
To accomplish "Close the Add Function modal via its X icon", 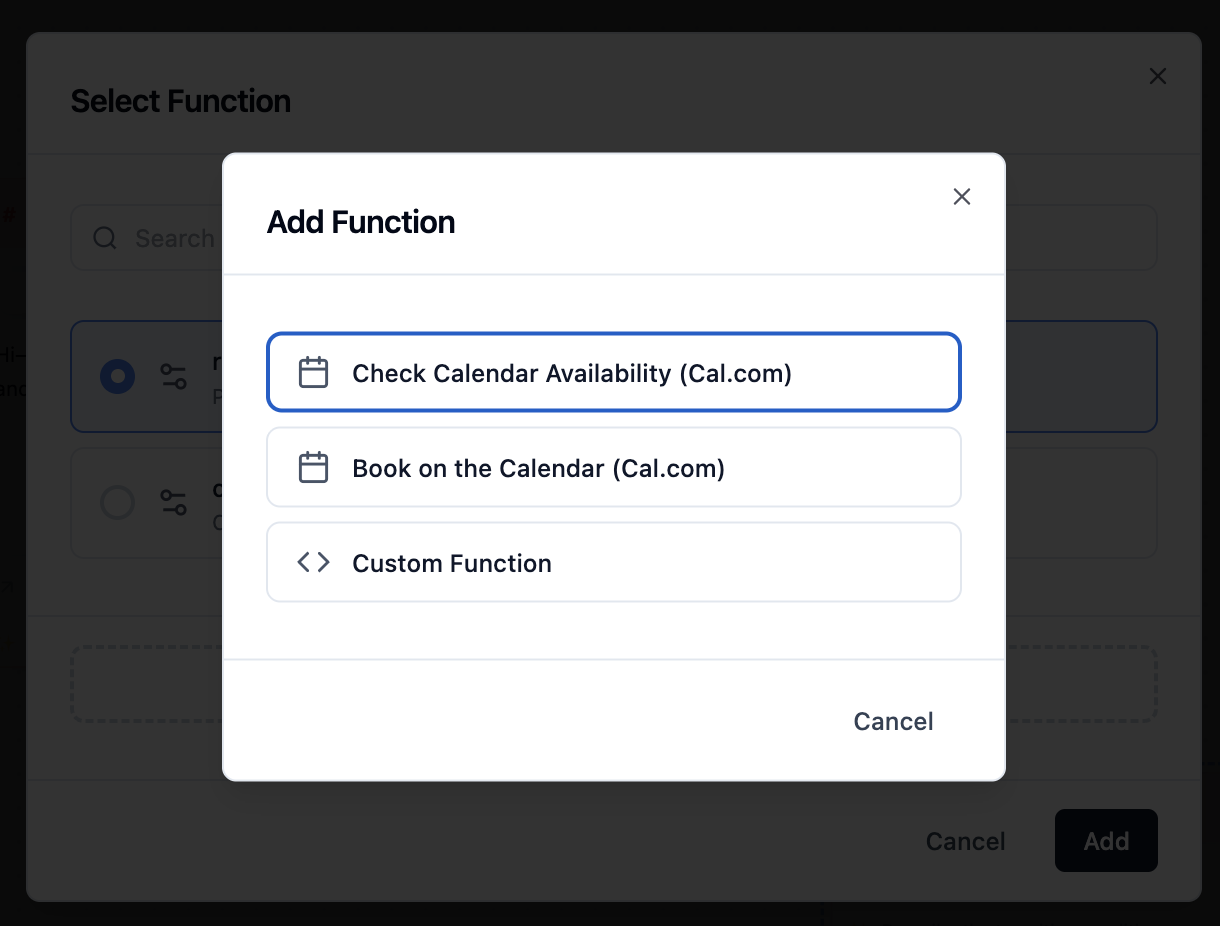I will tap(961, 196).
